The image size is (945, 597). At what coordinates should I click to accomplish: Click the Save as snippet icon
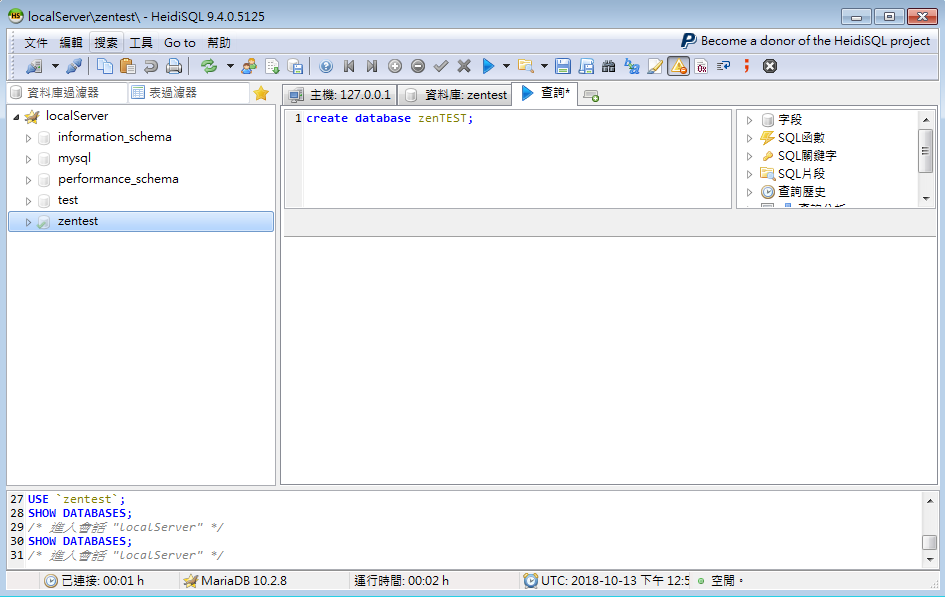[586, 66]
